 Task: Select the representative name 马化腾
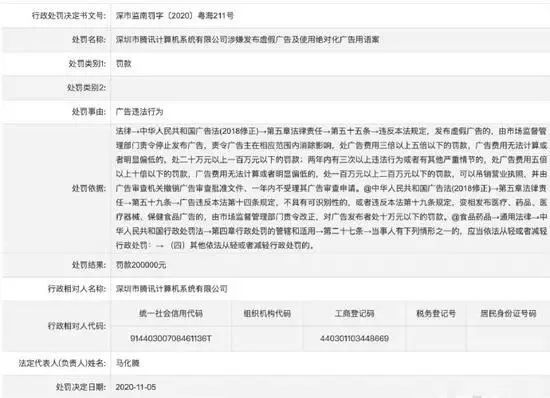pos(128,363)
